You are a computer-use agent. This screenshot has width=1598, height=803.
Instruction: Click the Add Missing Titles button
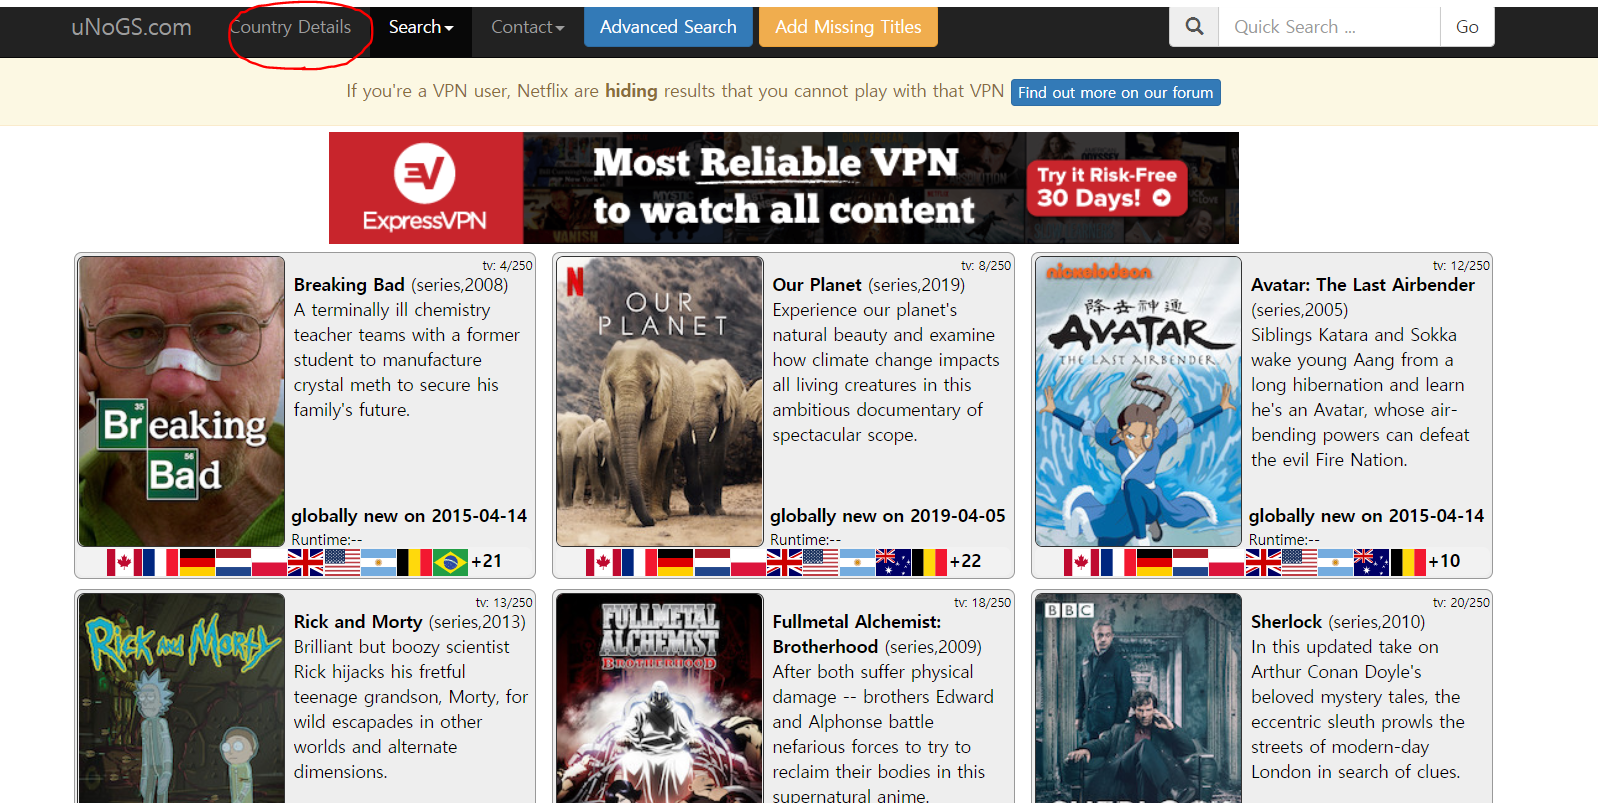tap(848, 27)
